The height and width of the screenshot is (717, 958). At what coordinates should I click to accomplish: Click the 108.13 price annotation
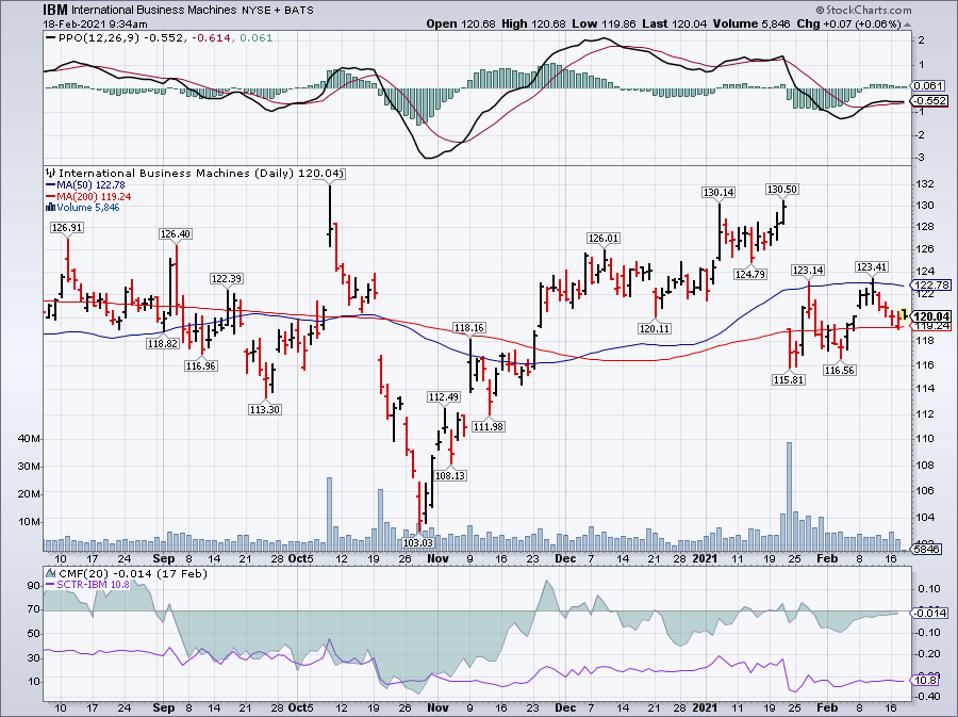(x=450, y=476)
